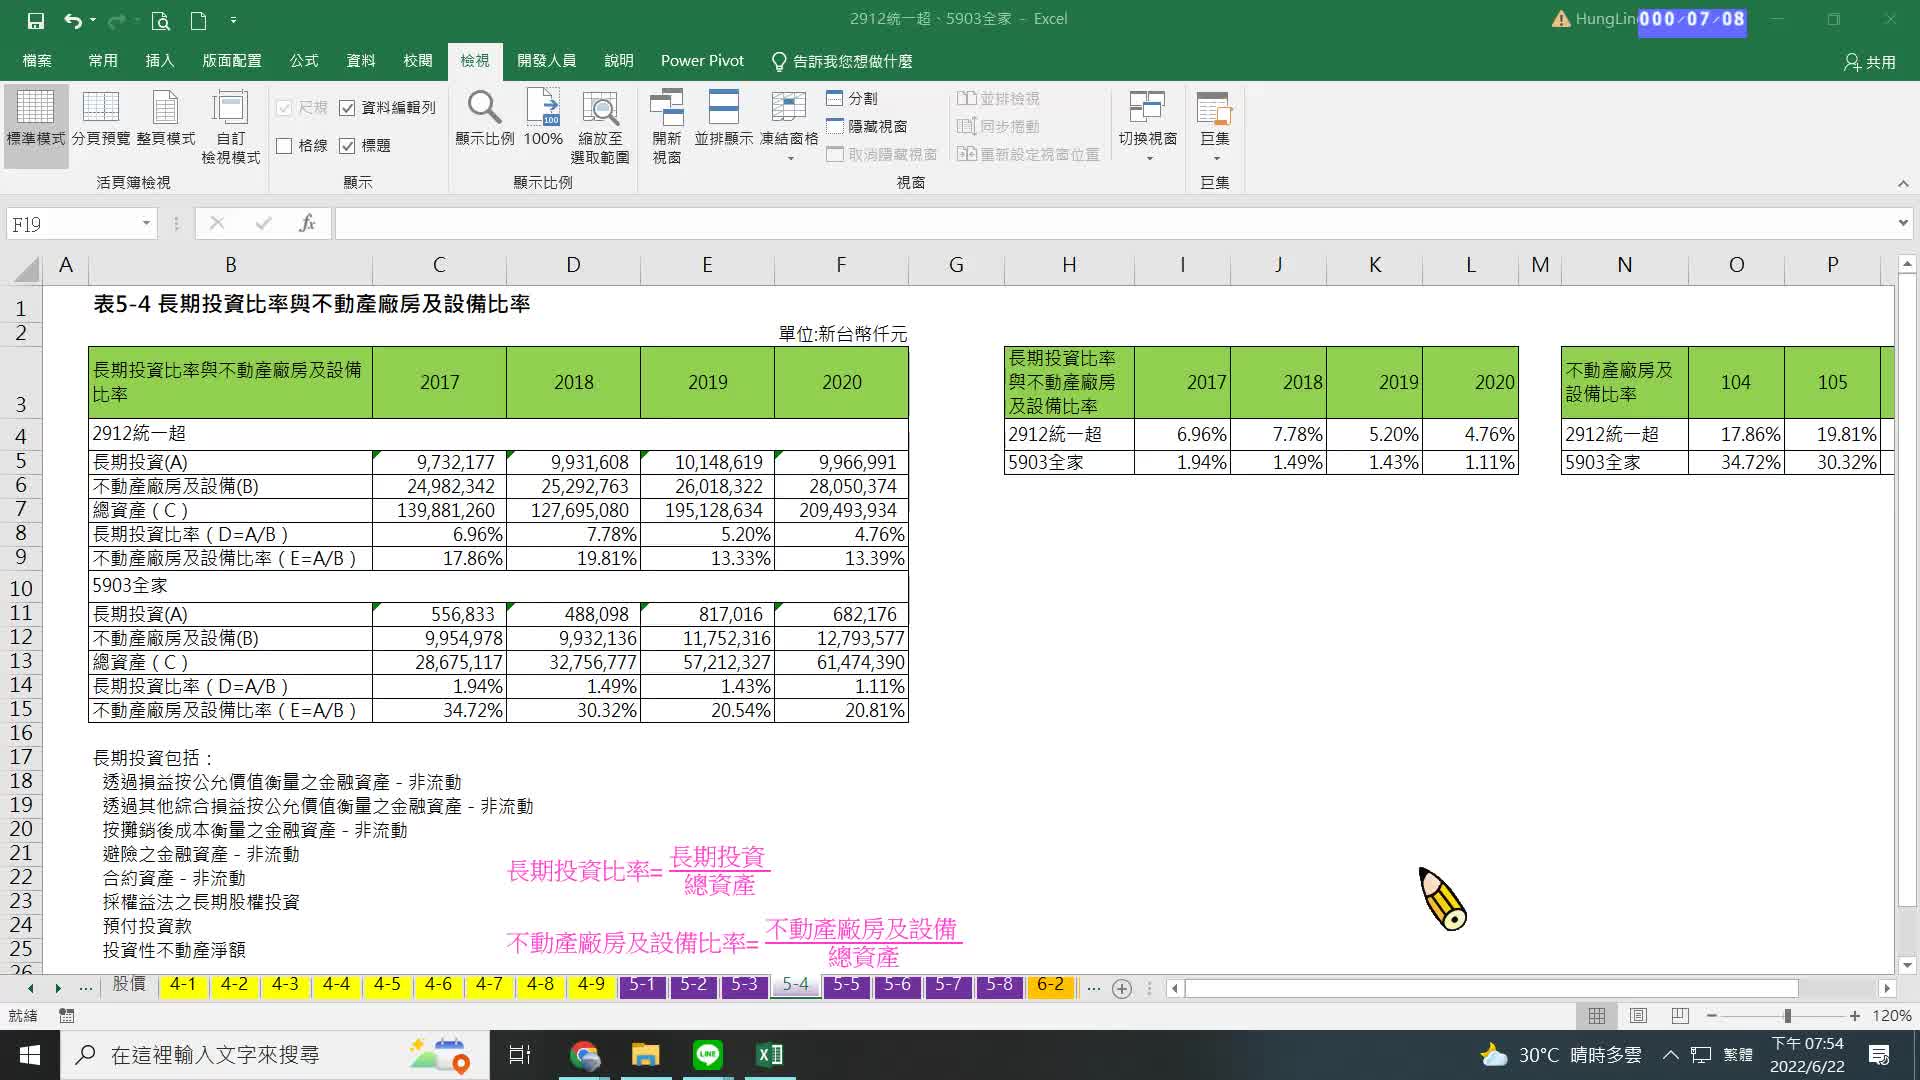1920x1080 pixels.
Task: Click the Name Box field F19
Action: tap(72, 224)
